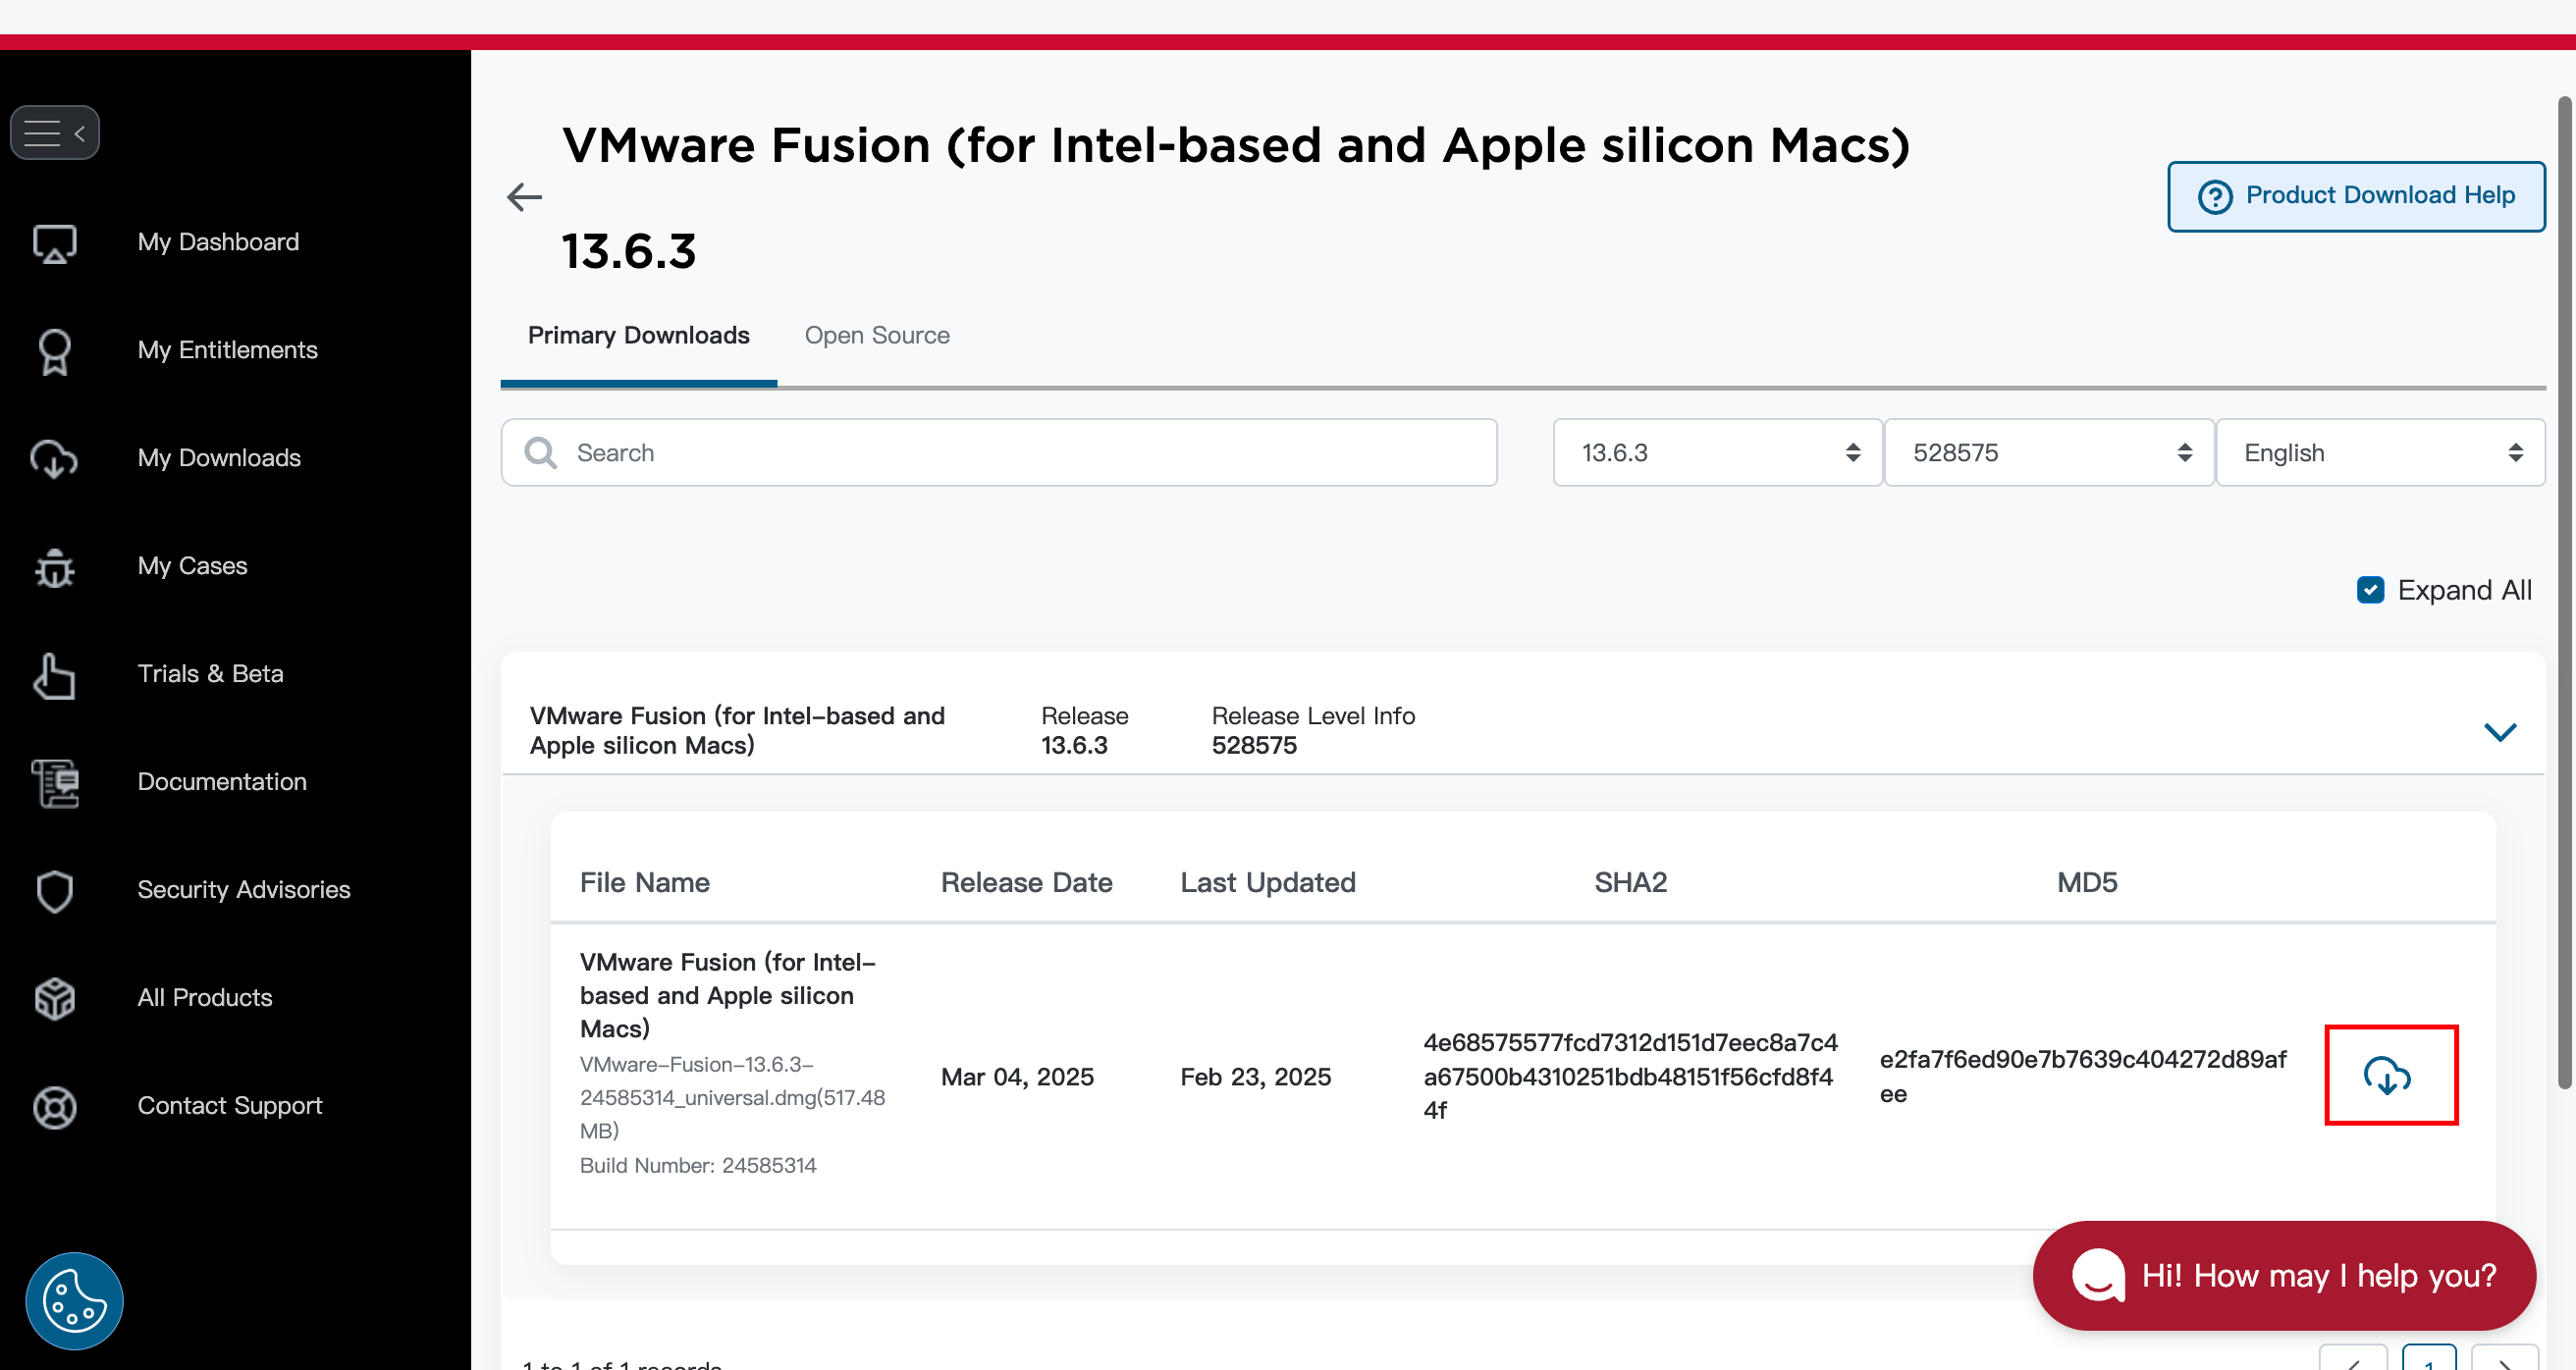
Task: Click the My Cases bug icon
Action: 54,567
